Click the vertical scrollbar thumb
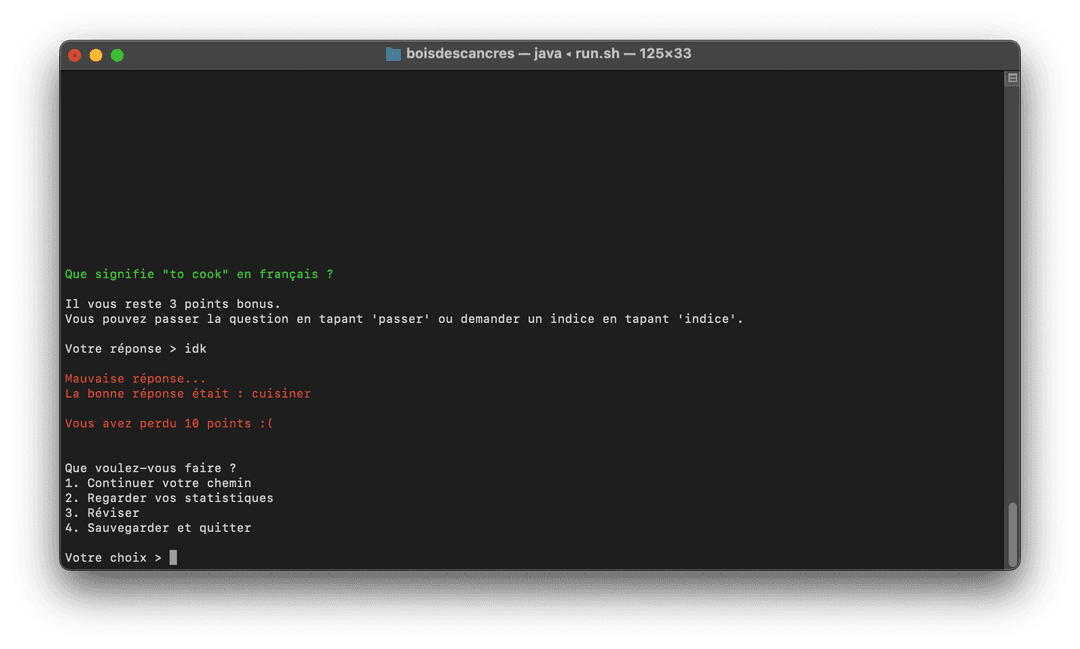Viewport: 1080px width, 649px height. pyautogui.click(x=1012, y=533)
